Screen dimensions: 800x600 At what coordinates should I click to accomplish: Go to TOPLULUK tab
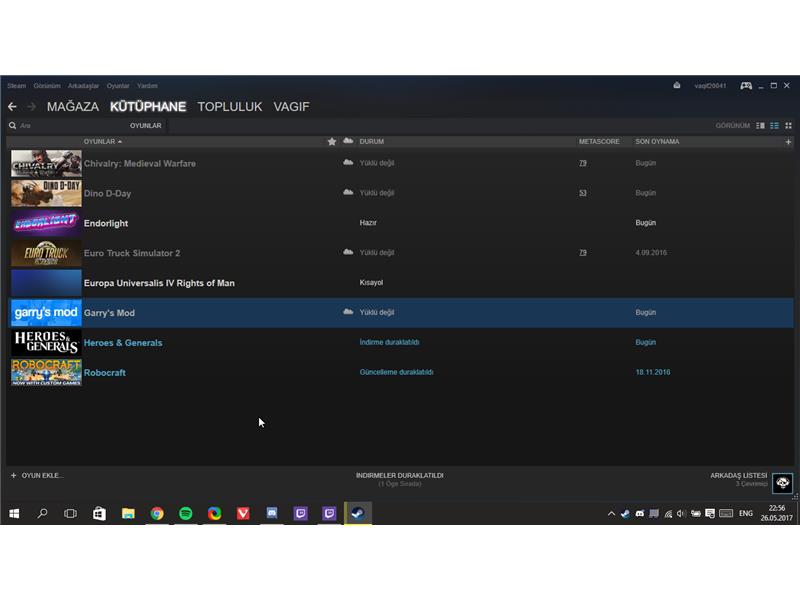pos(230,107)
